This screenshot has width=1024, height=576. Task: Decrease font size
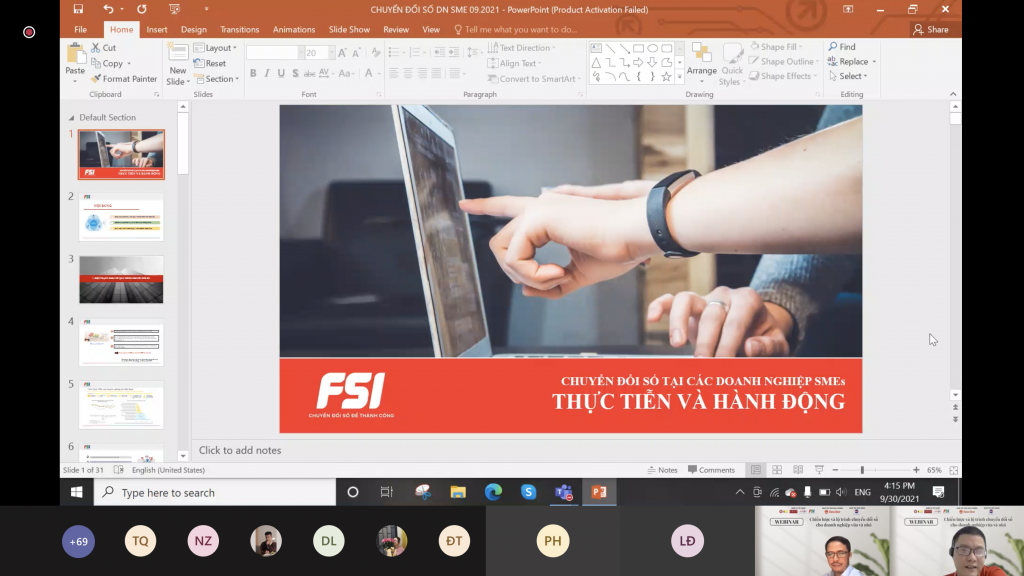point(357,53)
